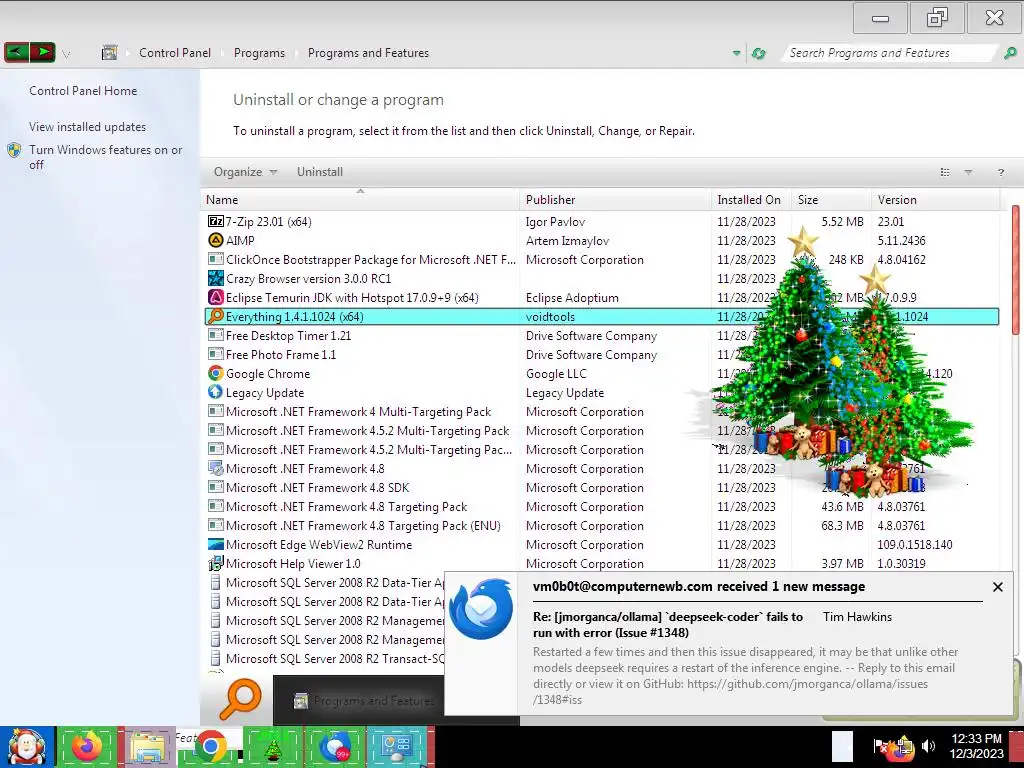Select the 7-Zip 23.01 icon
1024x768 pixels.
click(x=216, y=221)
